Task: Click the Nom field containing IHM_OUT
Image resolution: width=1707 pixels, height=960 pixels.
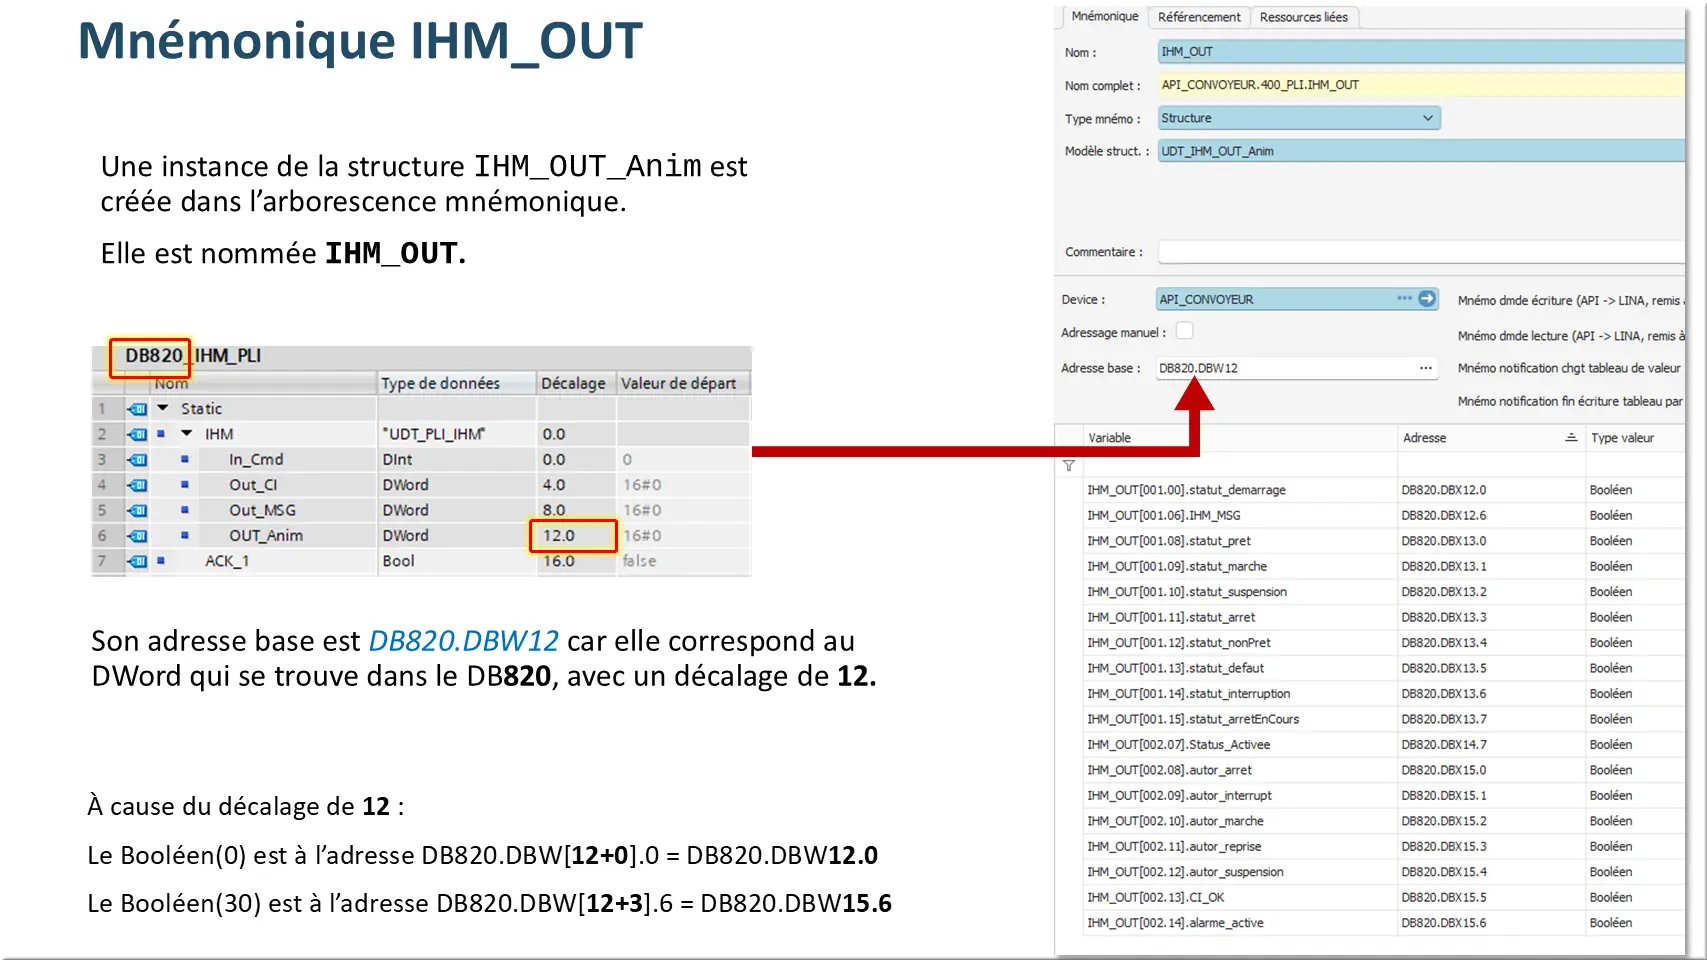Action: (x=1420, y=52)
